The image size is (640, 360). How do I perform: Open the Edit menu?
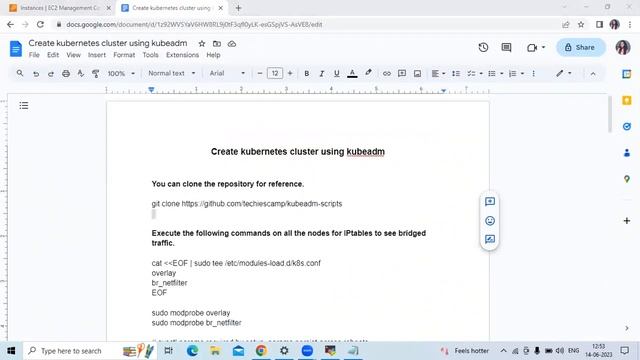click(53, 55)
